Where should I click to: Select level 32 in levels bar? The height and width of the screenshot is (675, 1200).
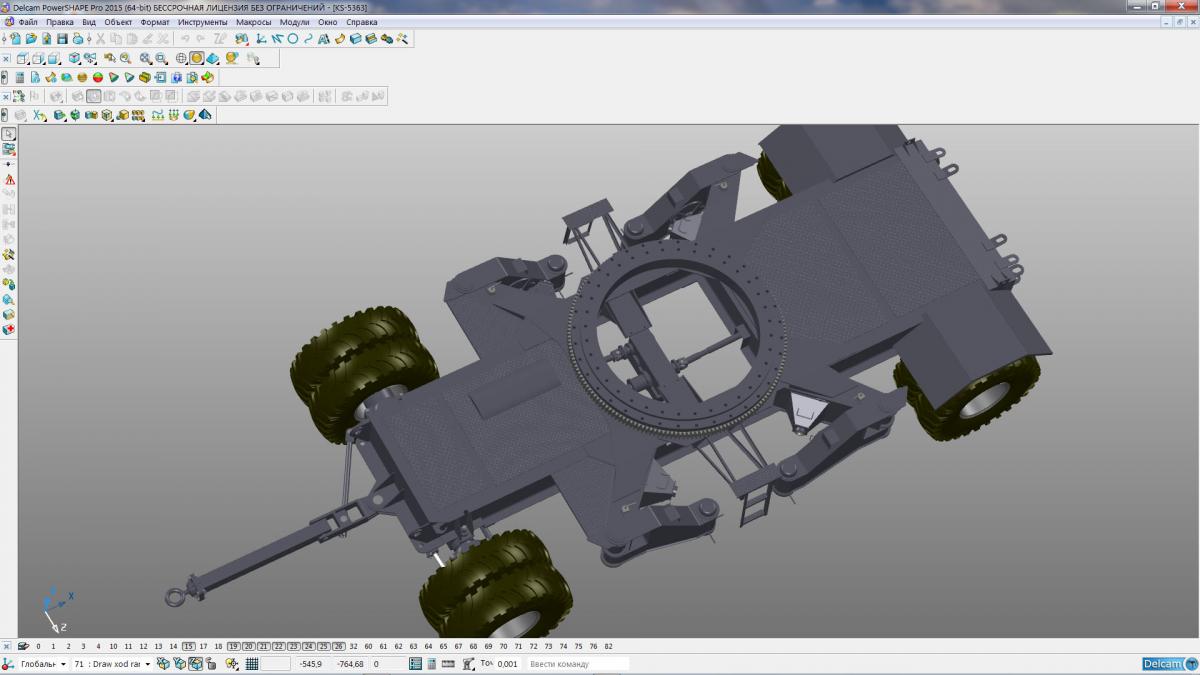[x=353, y=646]
